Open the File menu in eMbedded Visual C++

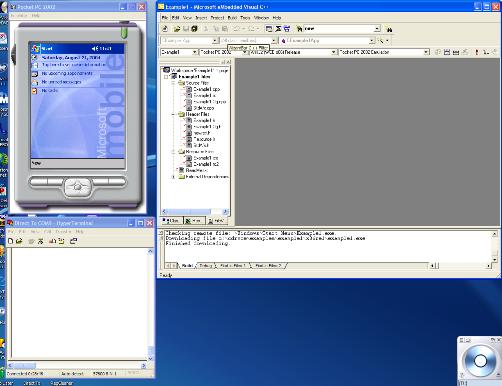point(165,18)
